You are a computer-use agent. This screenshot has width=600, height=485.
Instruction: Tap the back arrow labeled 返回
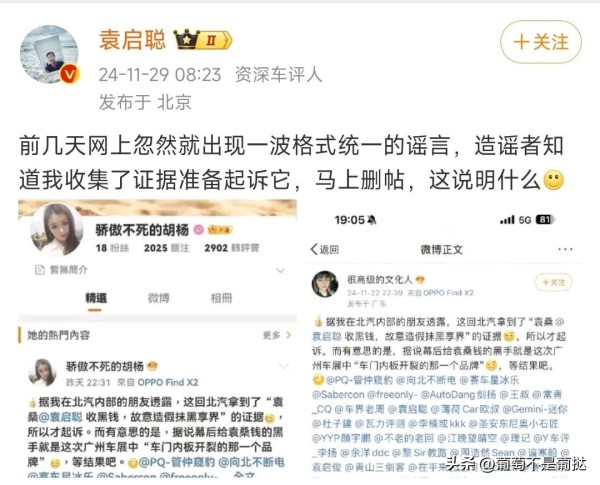(325, 250)
